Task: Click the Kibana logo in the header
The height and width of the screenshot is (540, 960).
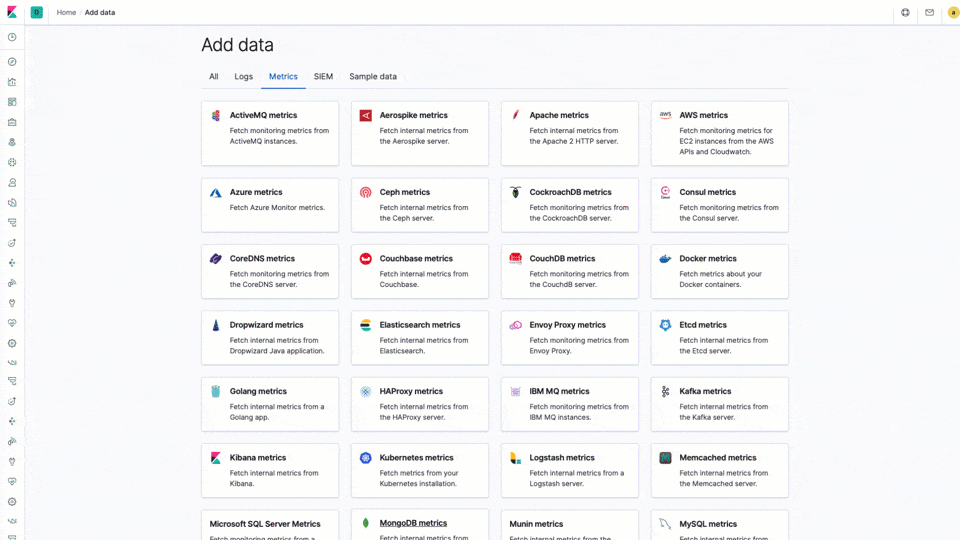Action: click(12, 12)
